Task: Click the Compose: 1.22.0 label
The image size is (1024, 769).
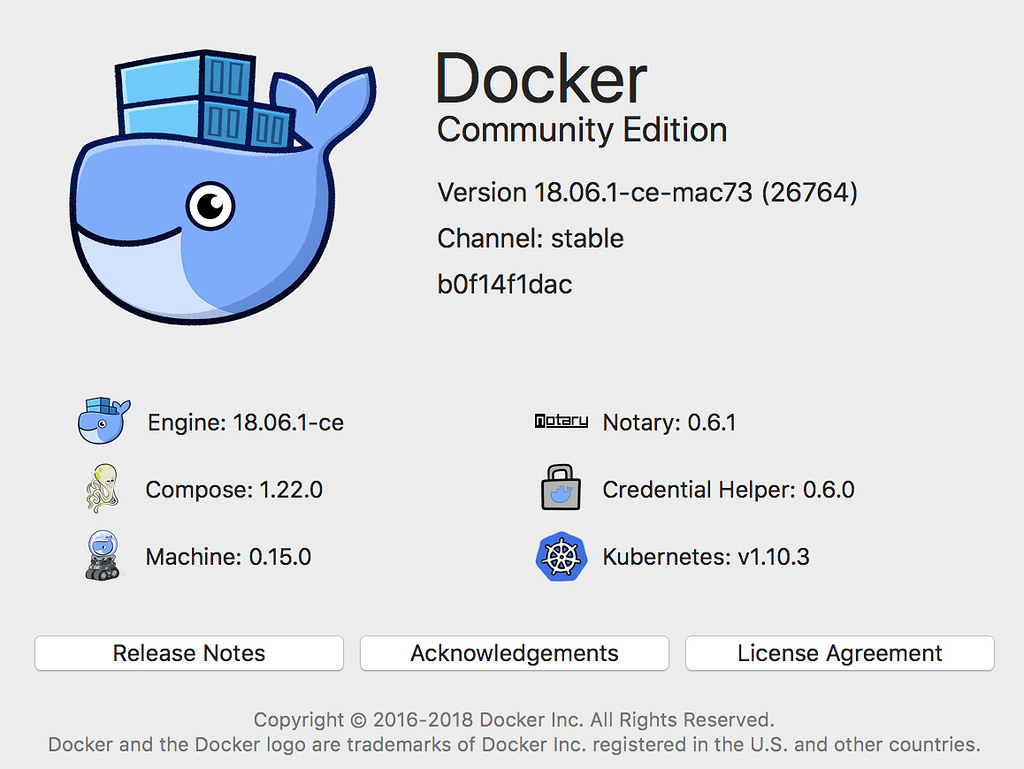Action: click(234, 490)
